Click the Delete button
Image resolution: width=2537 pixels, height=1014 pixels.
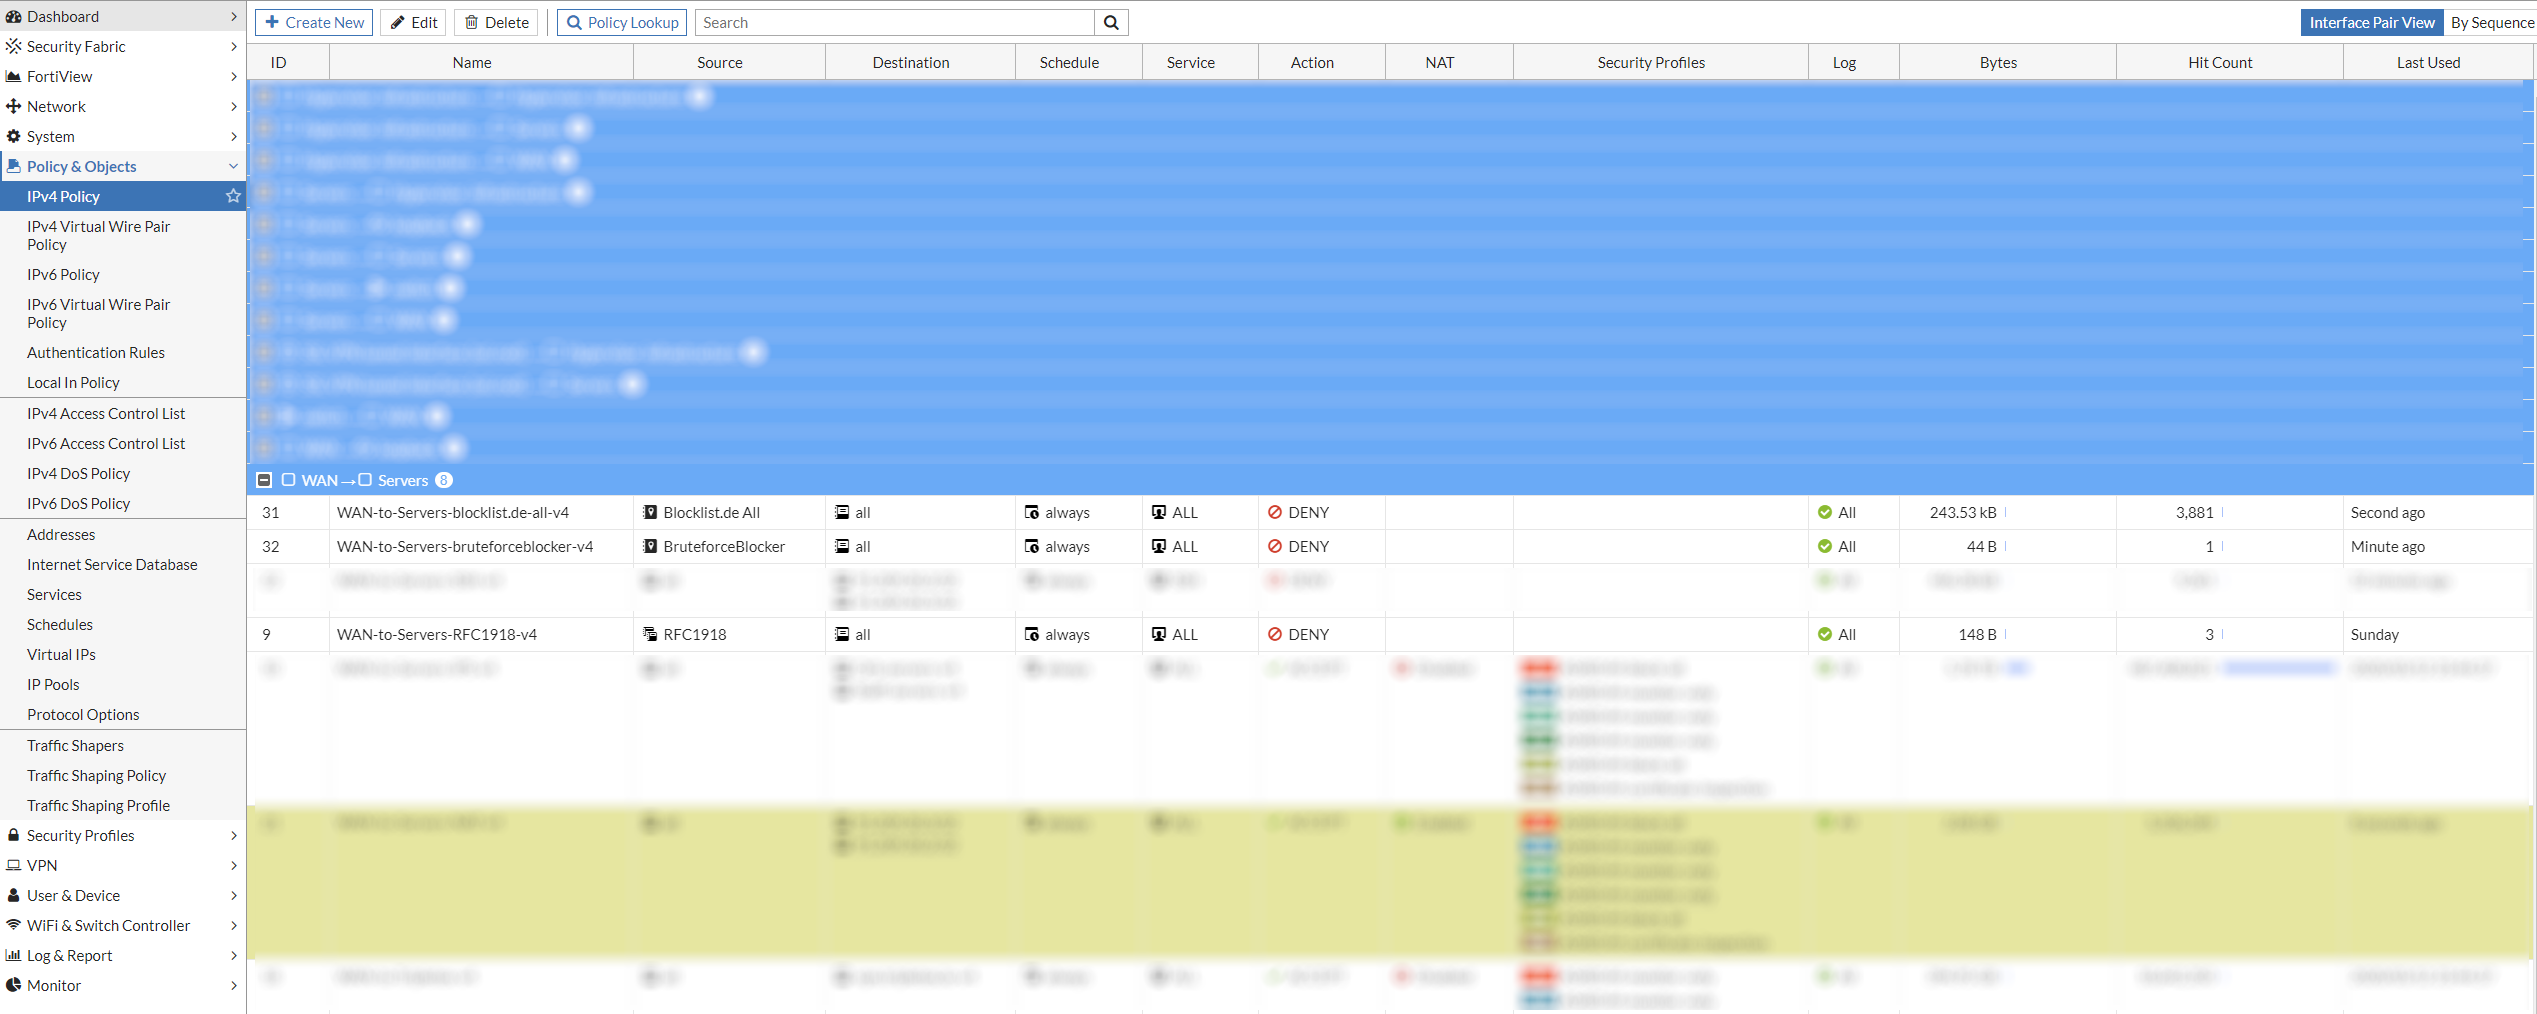point(496,23)
